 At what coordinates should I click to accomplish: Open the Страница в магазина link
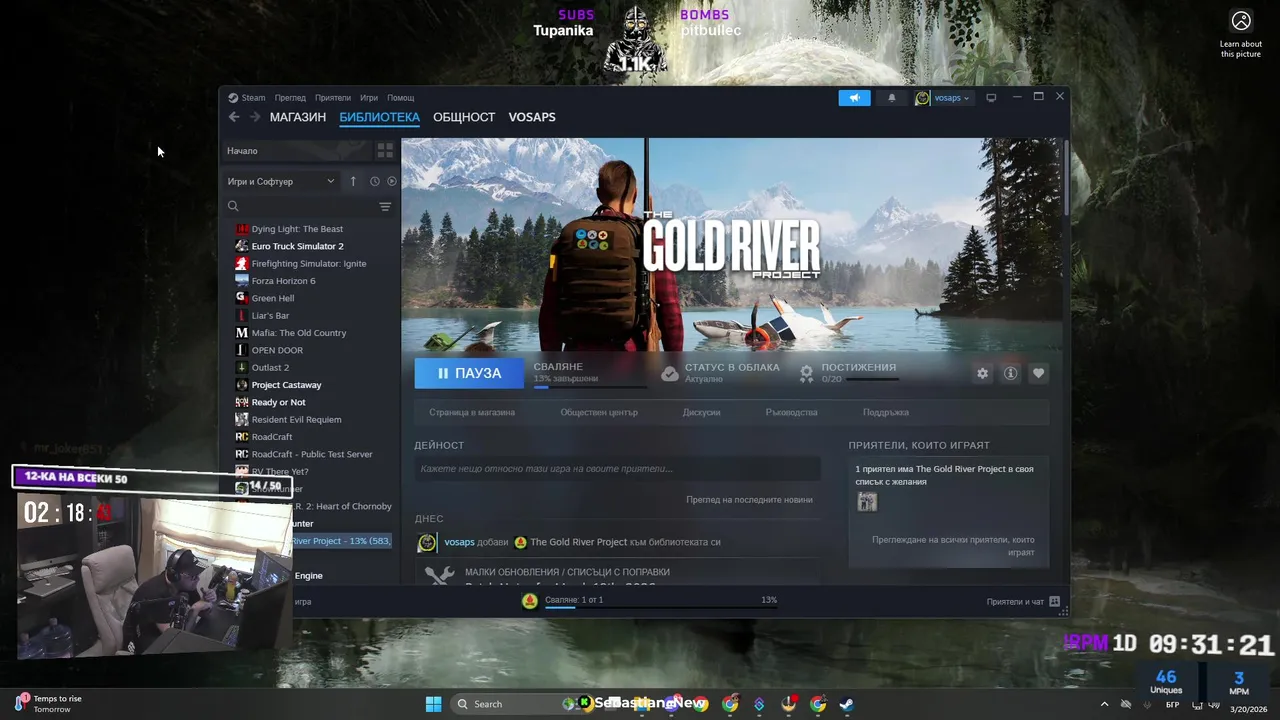tap(472, 412)
